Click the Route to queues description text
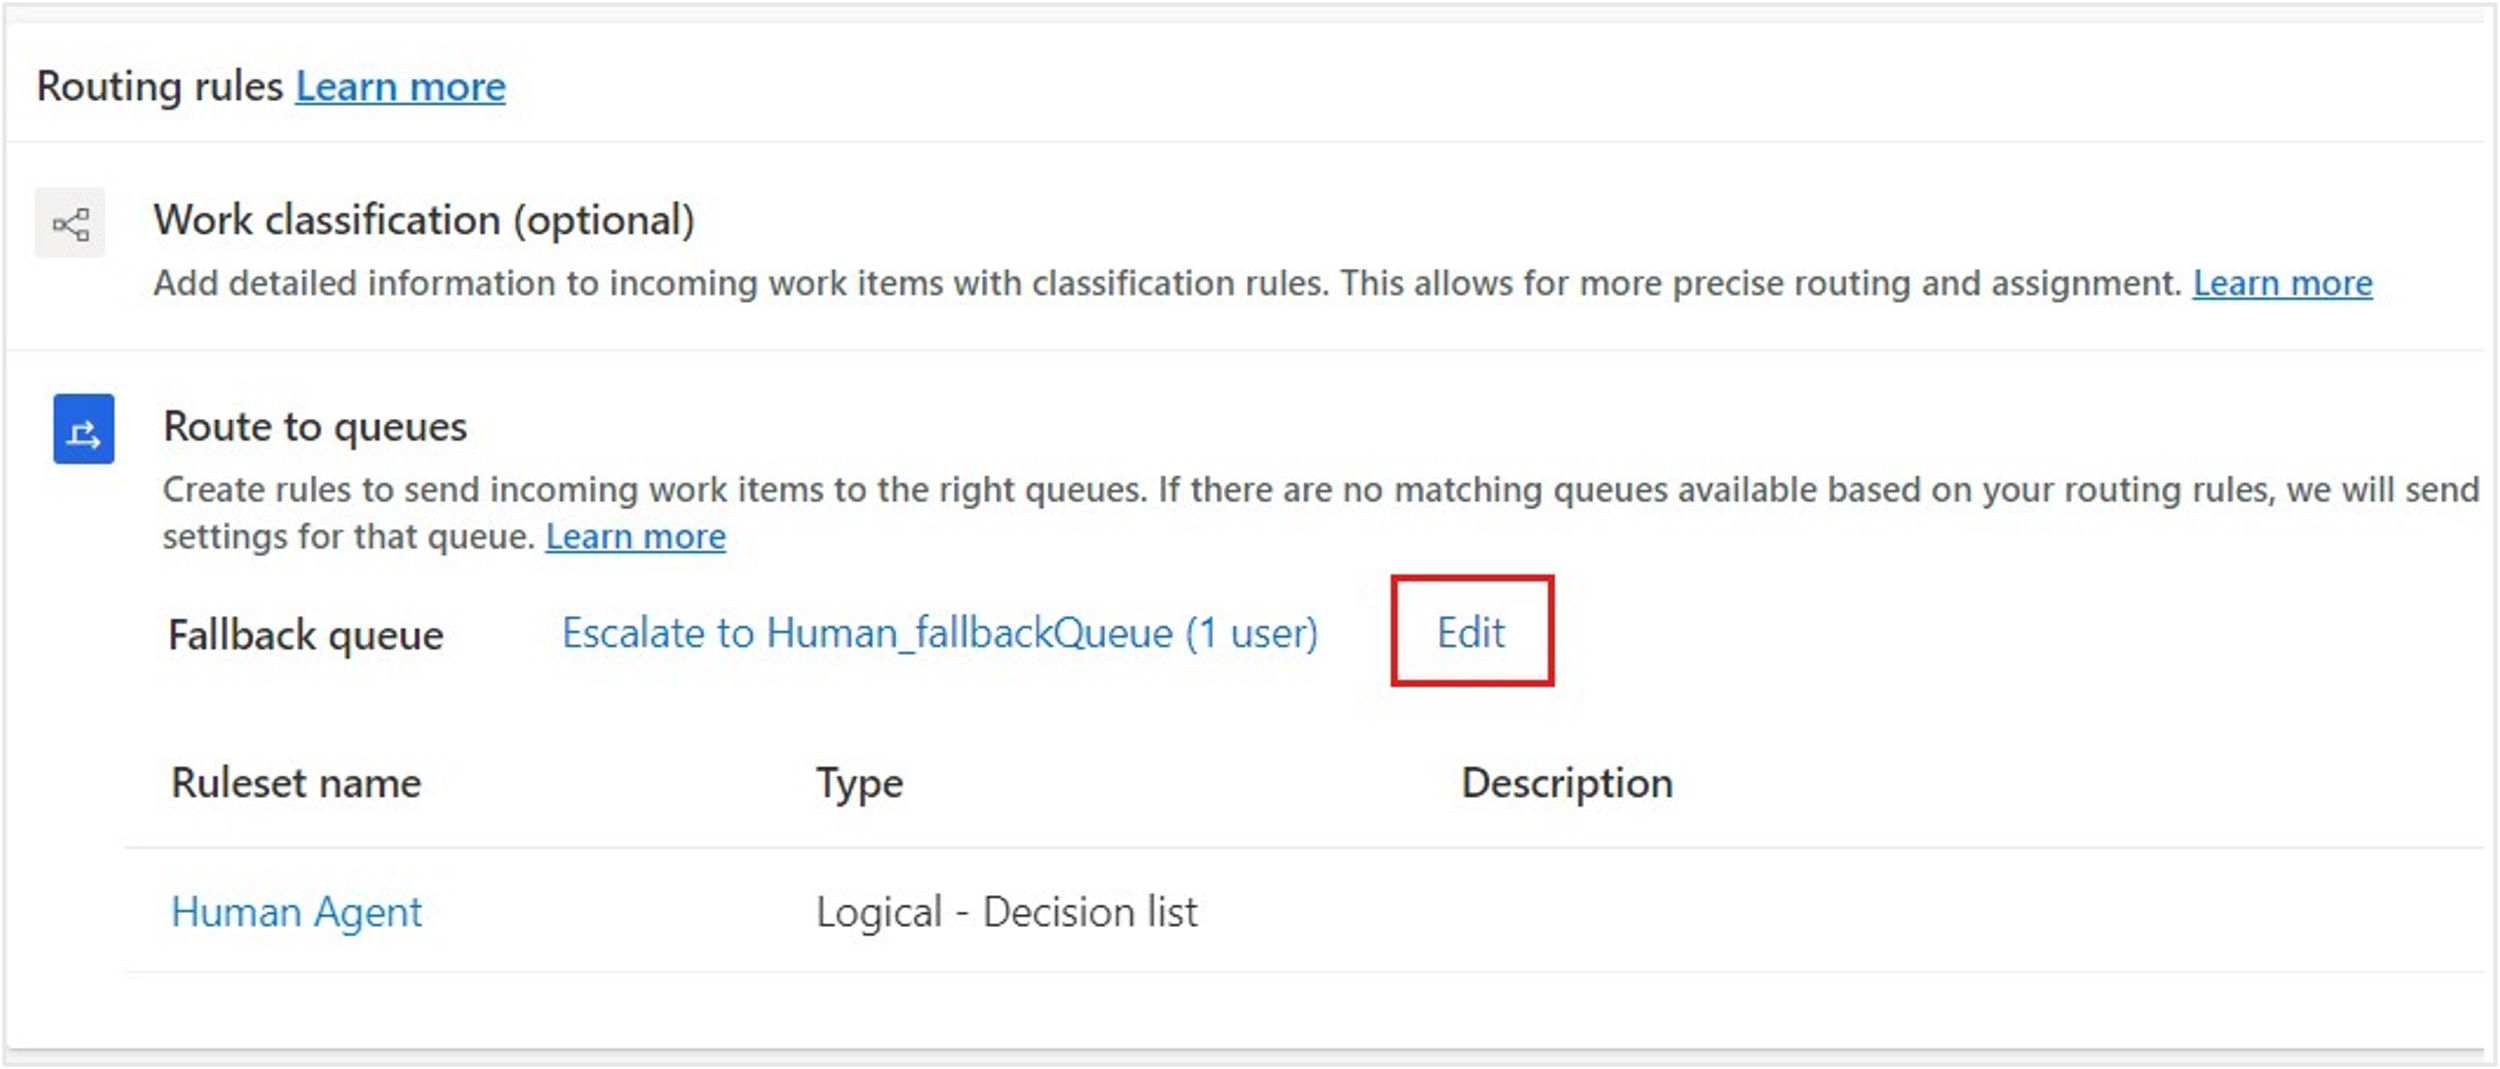The width and height of the screenshot is (2500, 1069). point(1321,513)
